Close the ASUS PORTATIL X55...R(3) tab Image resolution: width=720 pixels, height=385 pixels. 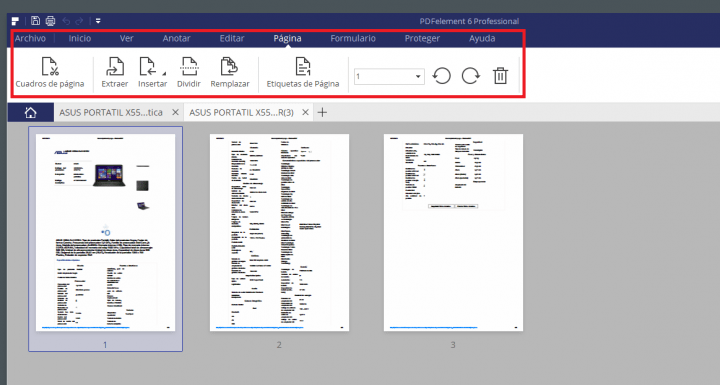pos(305,113)
